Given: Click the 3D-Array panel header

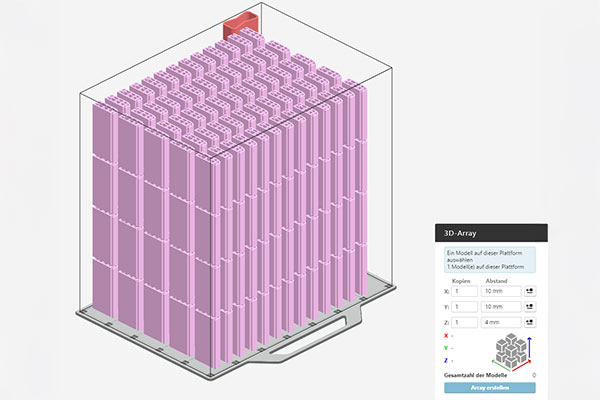Looking at the screenshot, I should point(490,234).
